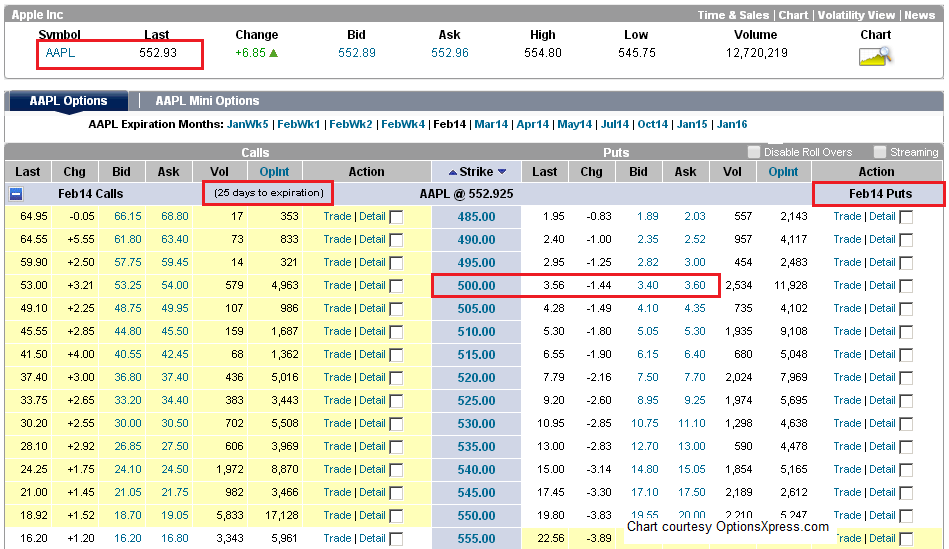
Task: Click the AAPL symbol link
Action: click(60, 53)
